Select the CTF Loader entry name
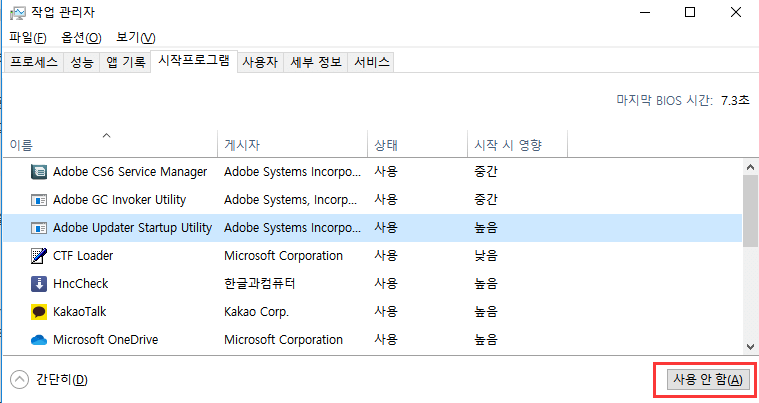This screenshot has height=403, width=759. click(83, 255)
